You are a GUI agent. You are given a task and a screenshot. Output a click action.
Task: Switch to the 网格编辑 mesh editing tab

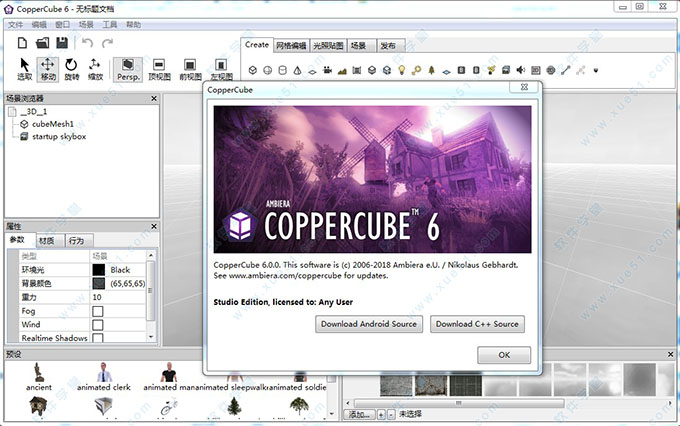[291, 46]
